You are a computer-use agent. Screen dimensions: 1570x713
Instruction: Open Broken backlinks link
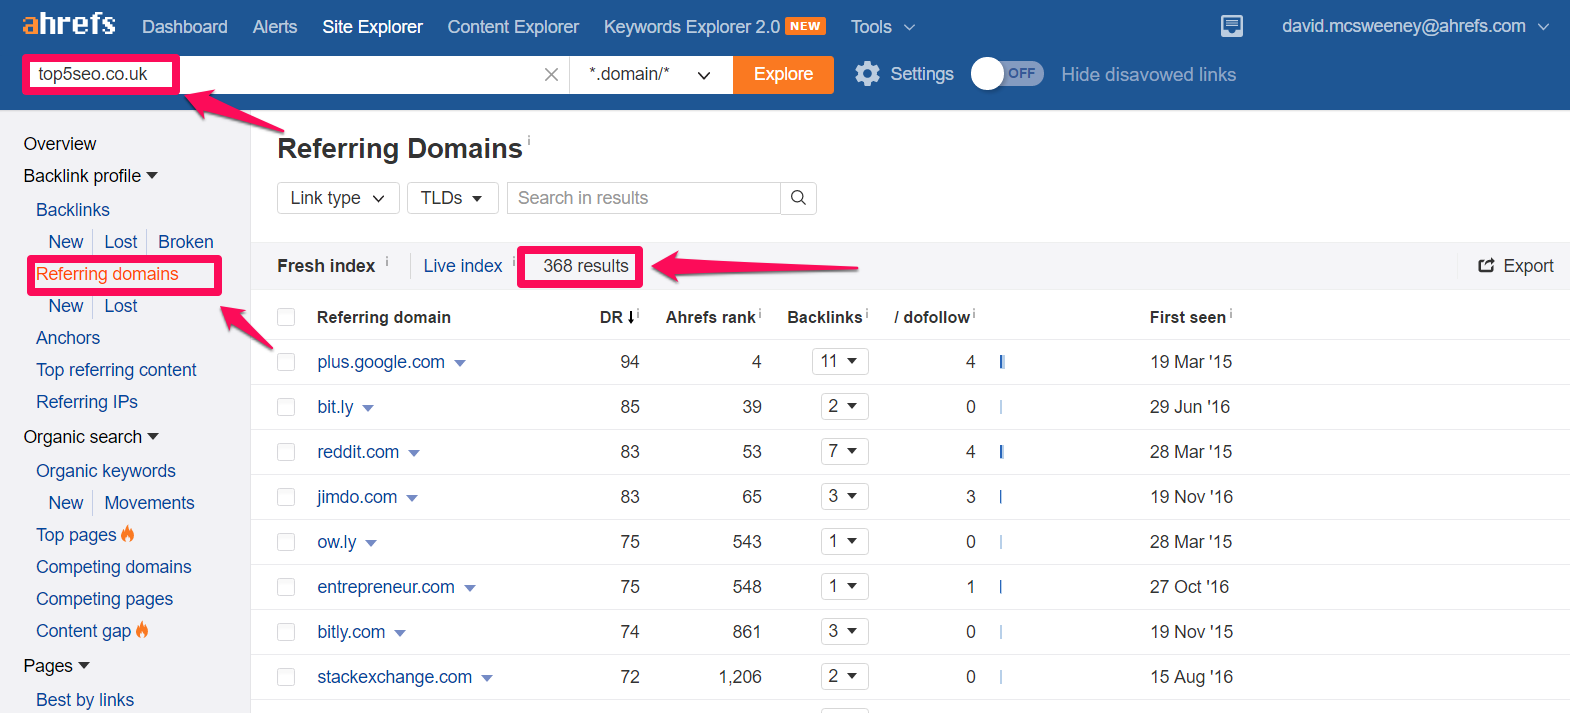coord(186,242)
